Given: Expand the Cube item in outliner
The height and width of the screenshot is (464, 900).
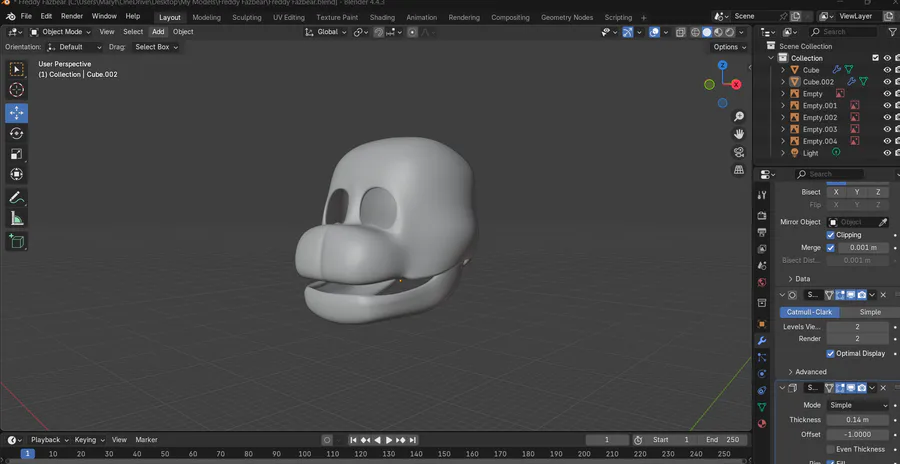Looking at the screenshot, I should pos(782,70).
